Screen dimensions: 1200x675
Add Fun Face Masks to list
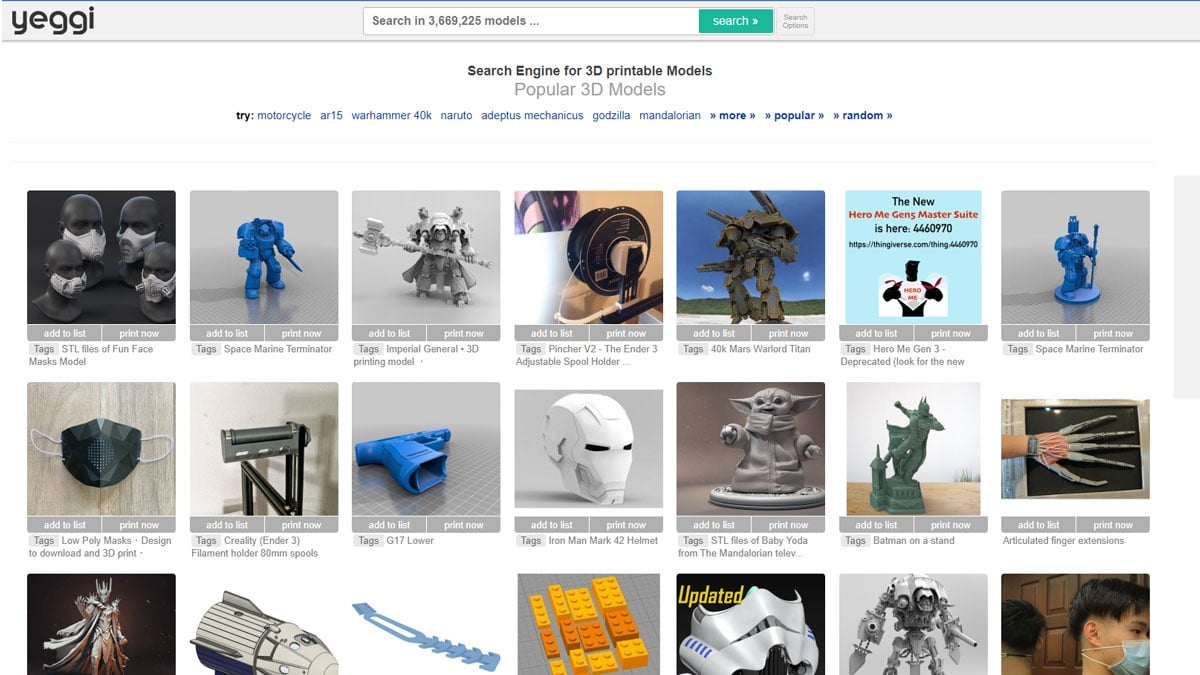click(64, 334)
